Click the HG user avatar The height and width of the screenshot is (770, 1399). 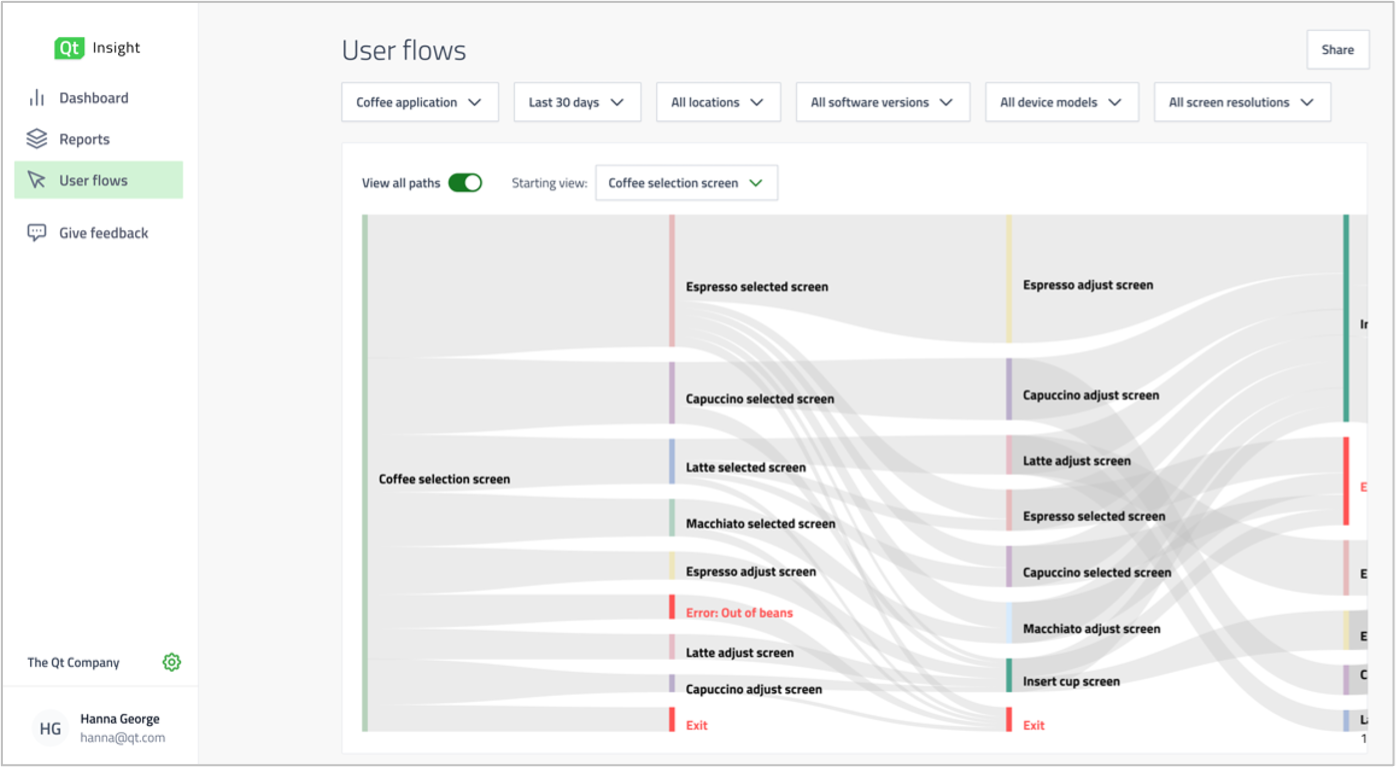[x=50, y=729]
